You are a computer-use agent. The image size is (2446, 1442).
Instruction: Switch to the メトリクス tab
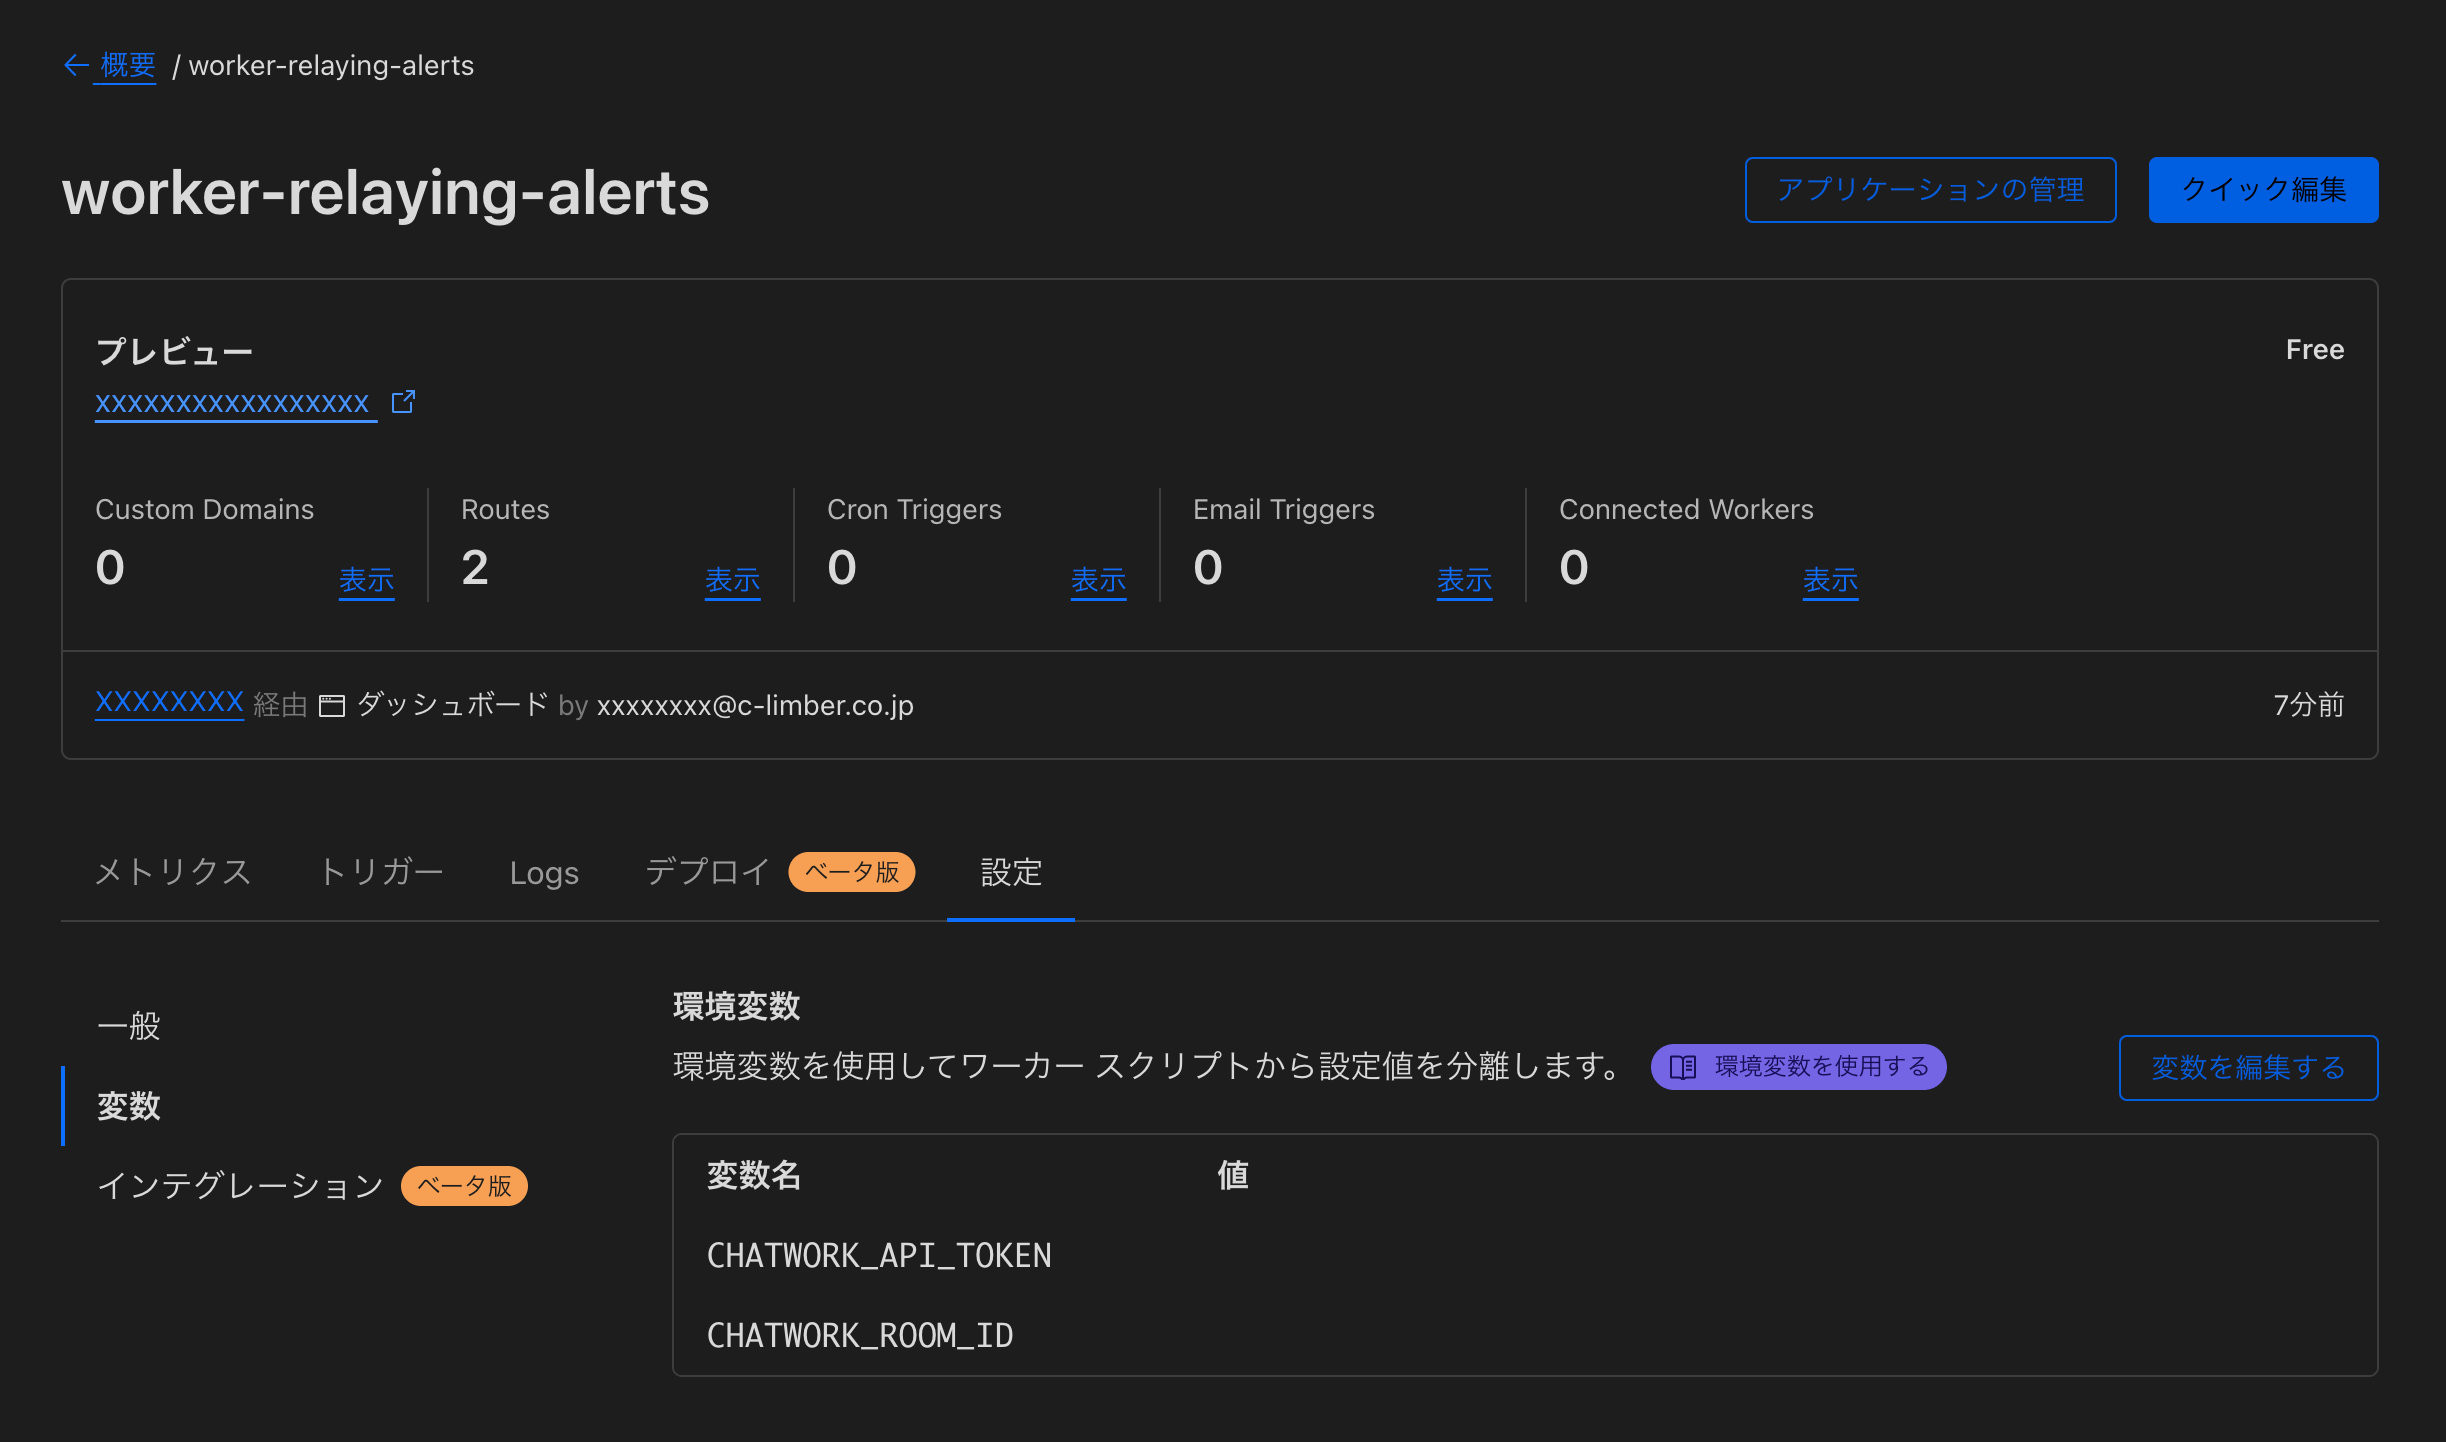[x=172, y=873]
